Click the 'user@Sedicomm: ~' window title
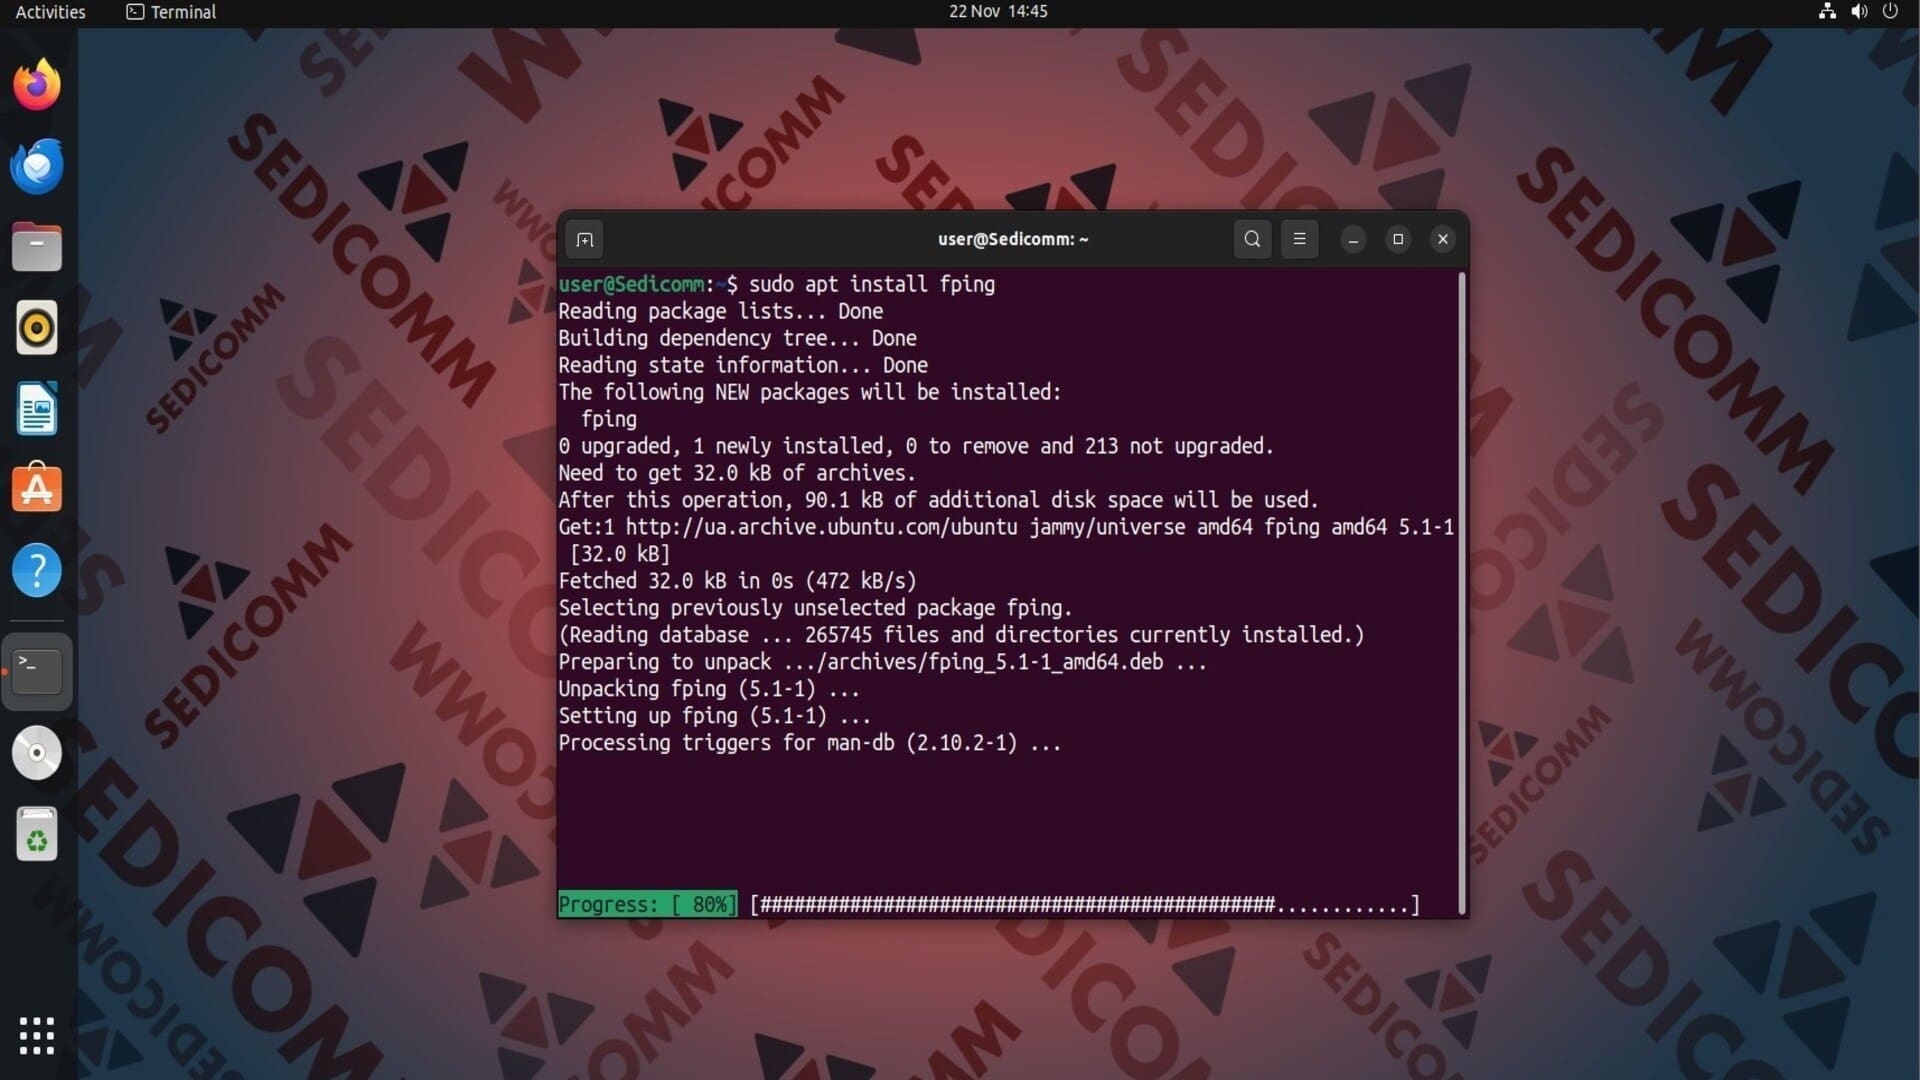1920x1080 pixels. [1013, 239]
